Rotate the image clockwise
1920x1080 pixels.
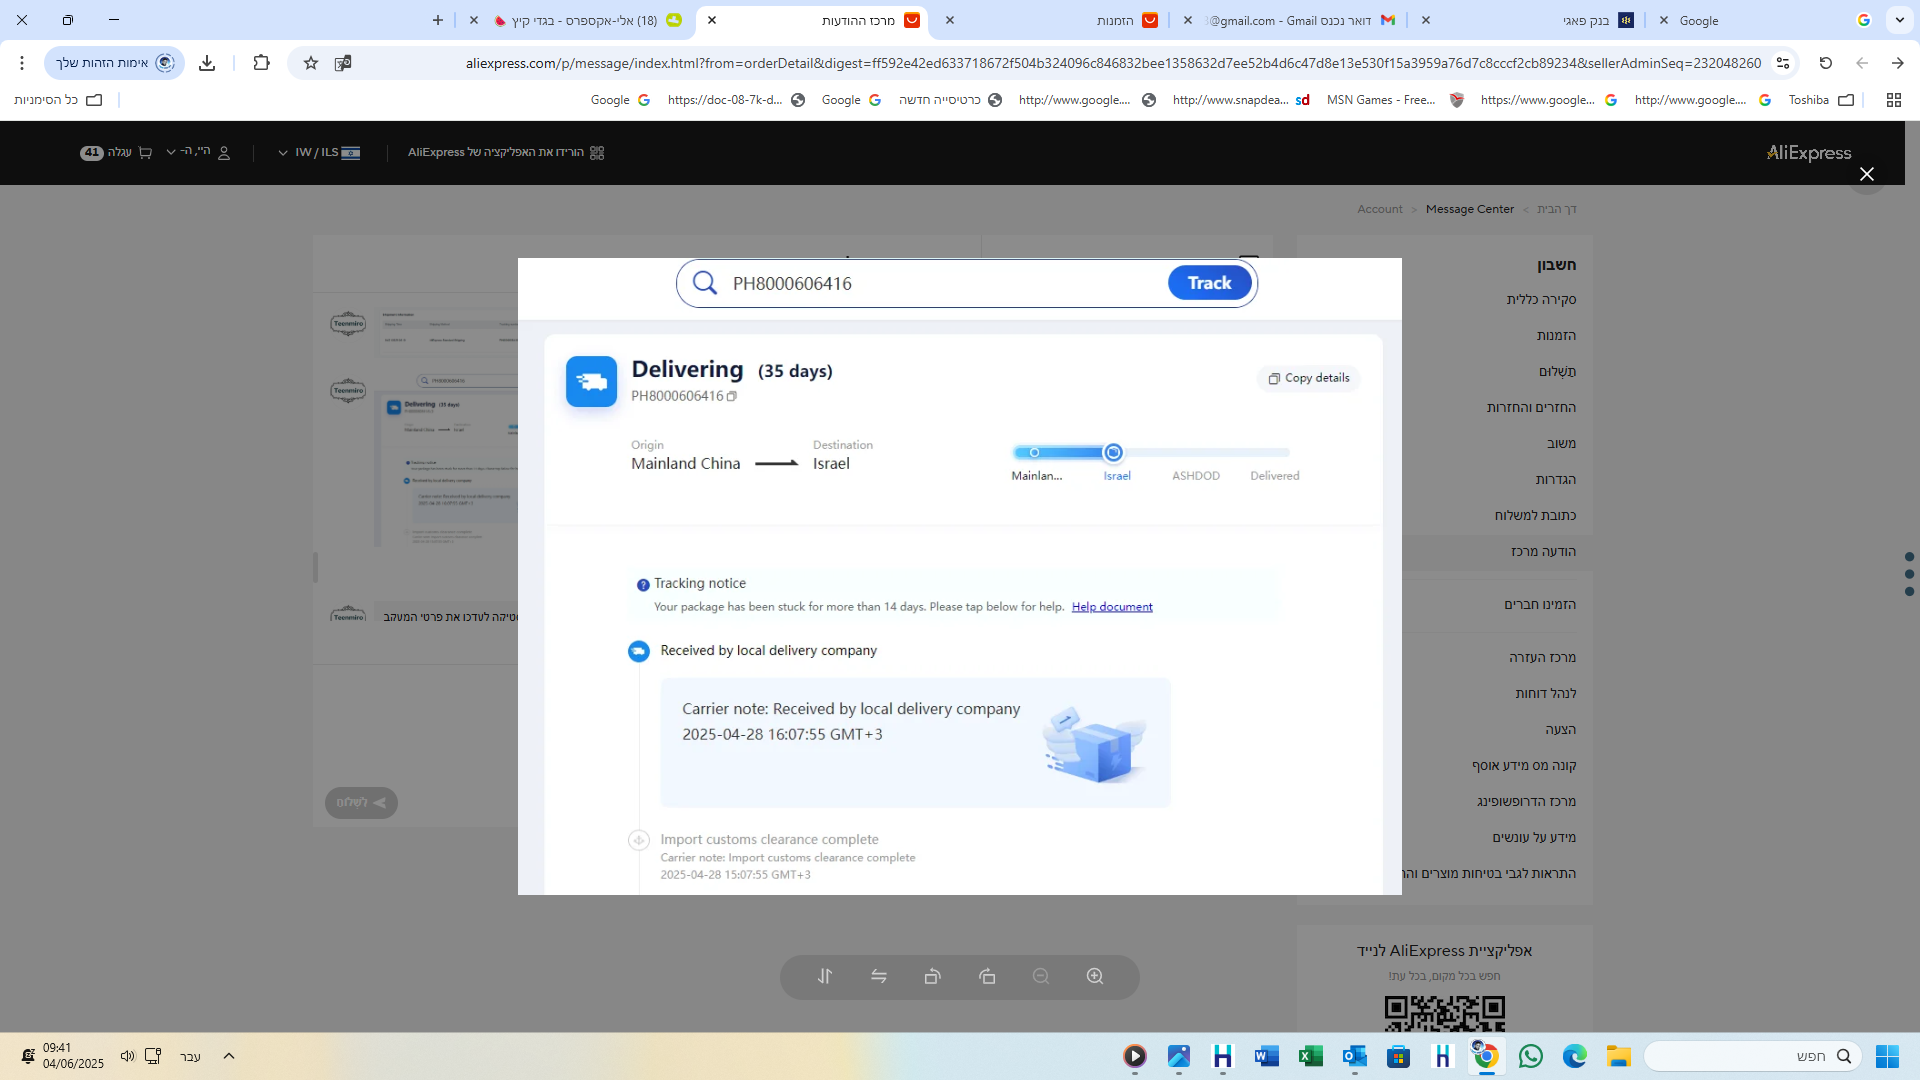(987, 976)
